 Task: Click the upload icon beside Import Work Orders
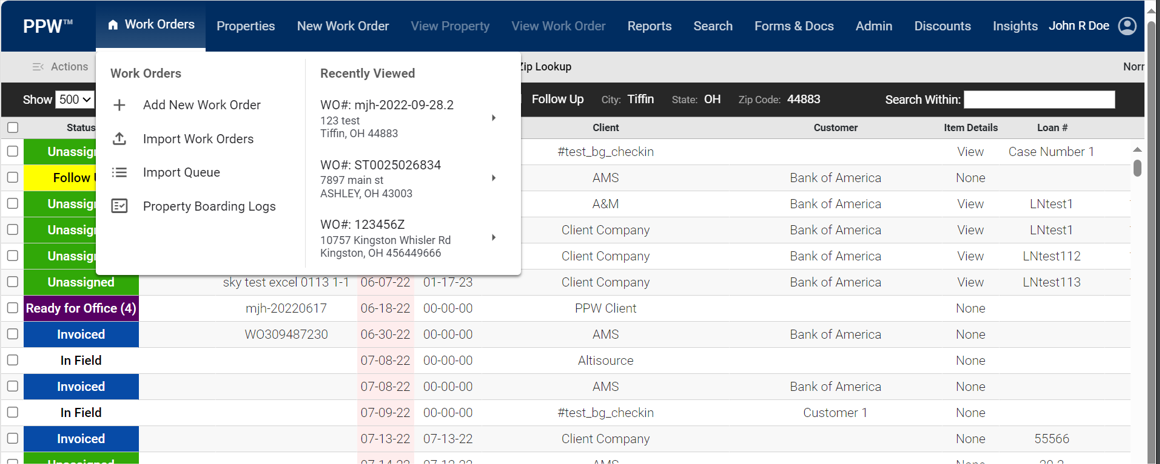(x=119, y=139)
